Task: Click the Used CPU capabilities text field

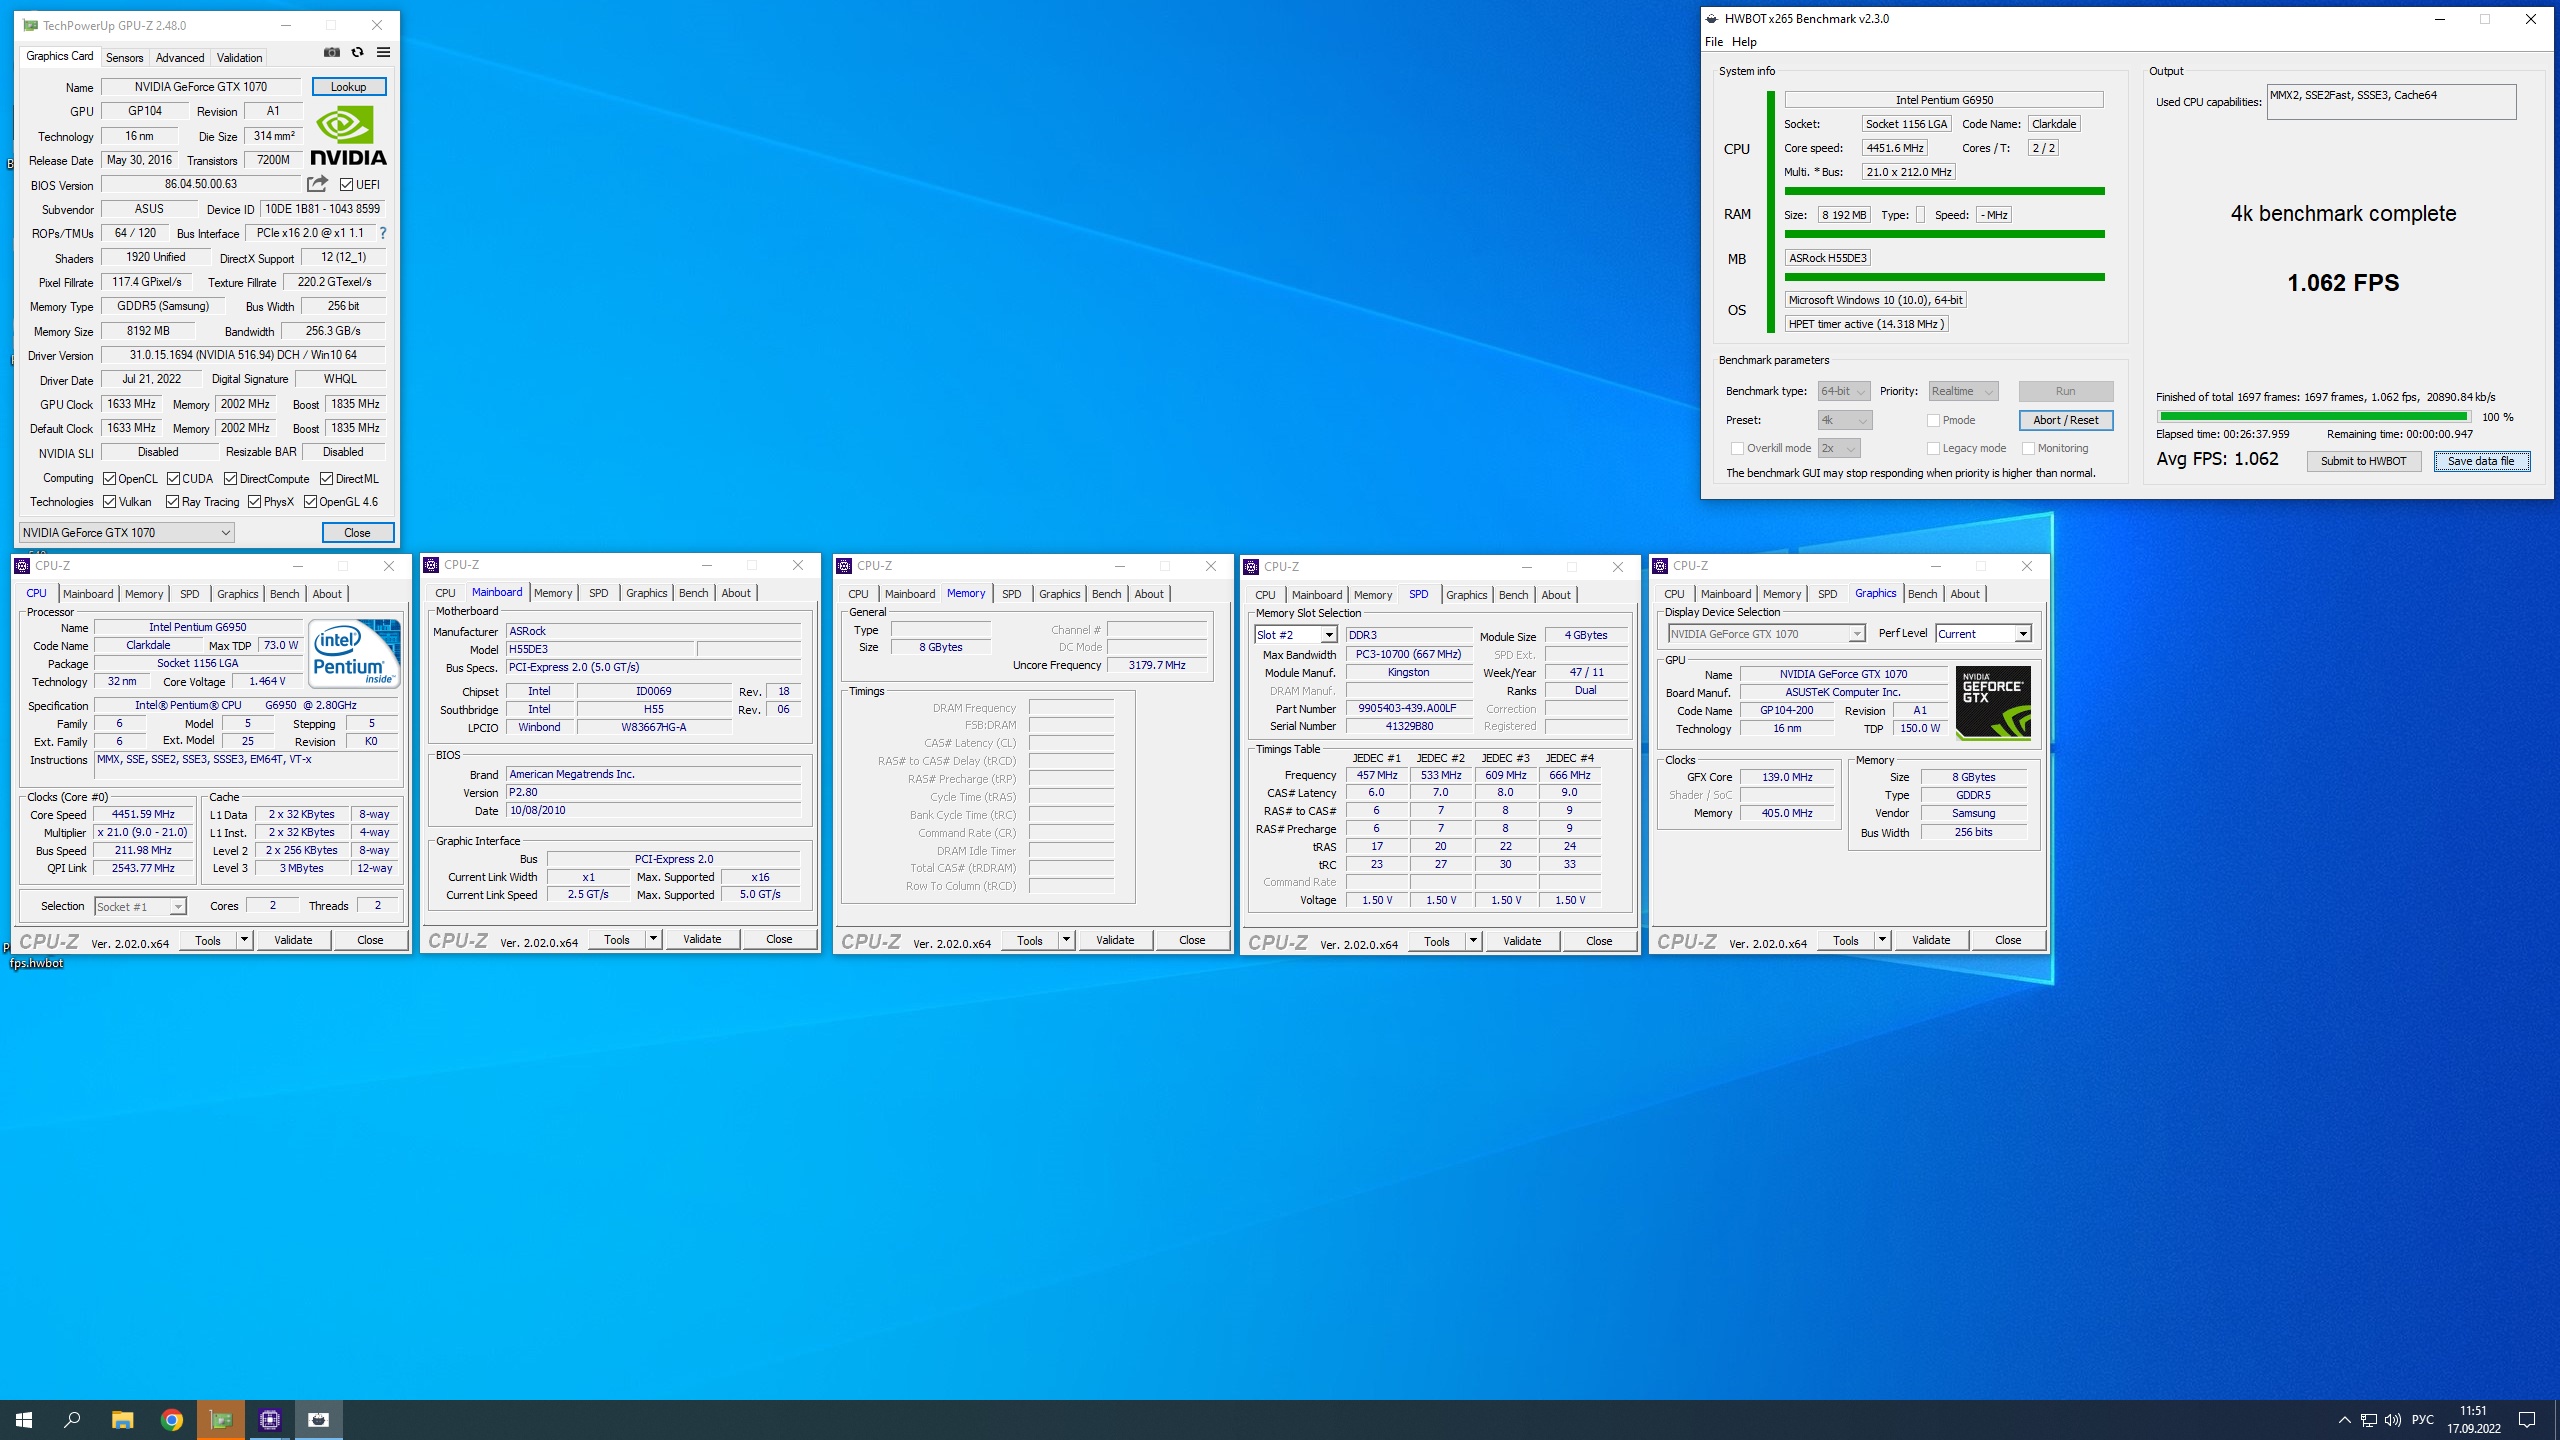Action: [x=2391, y=101]
